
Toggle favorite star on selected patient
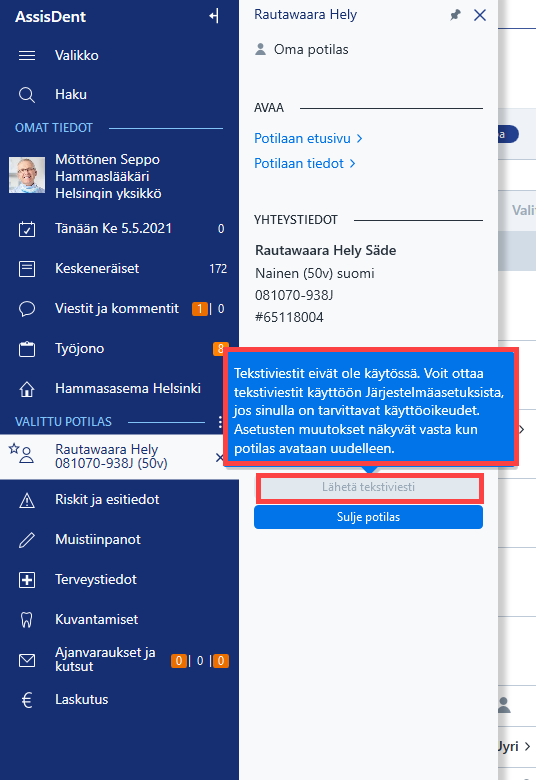[14, 449]
